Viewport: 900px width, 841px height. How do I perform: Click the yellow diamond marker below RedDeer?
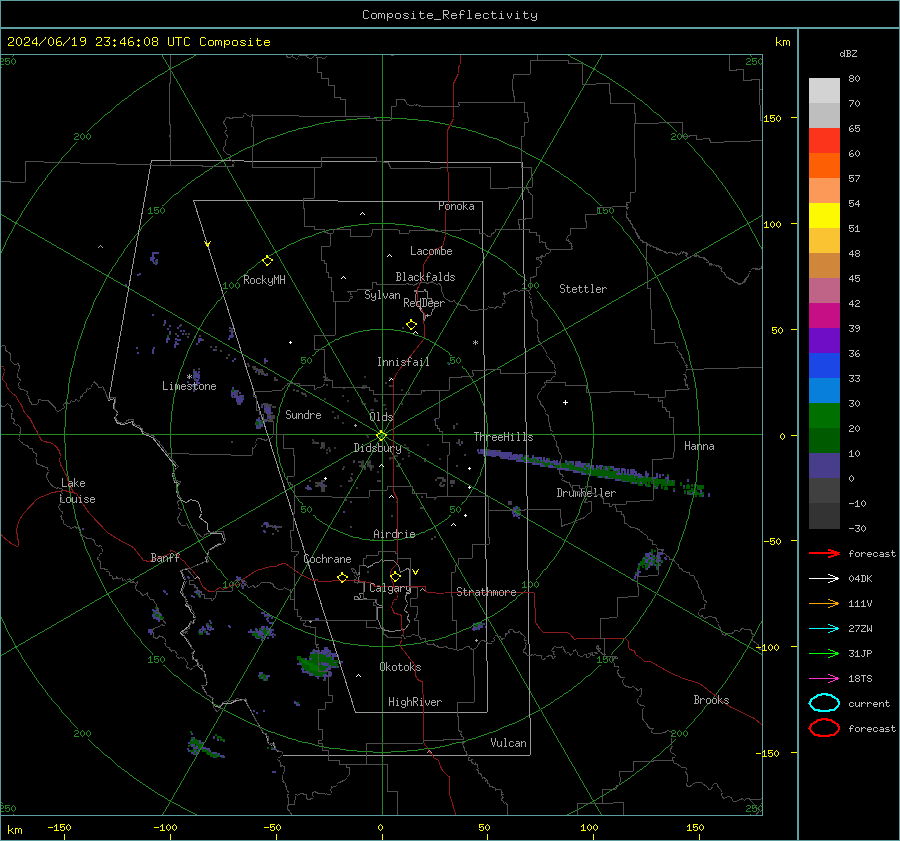point(411,325)
